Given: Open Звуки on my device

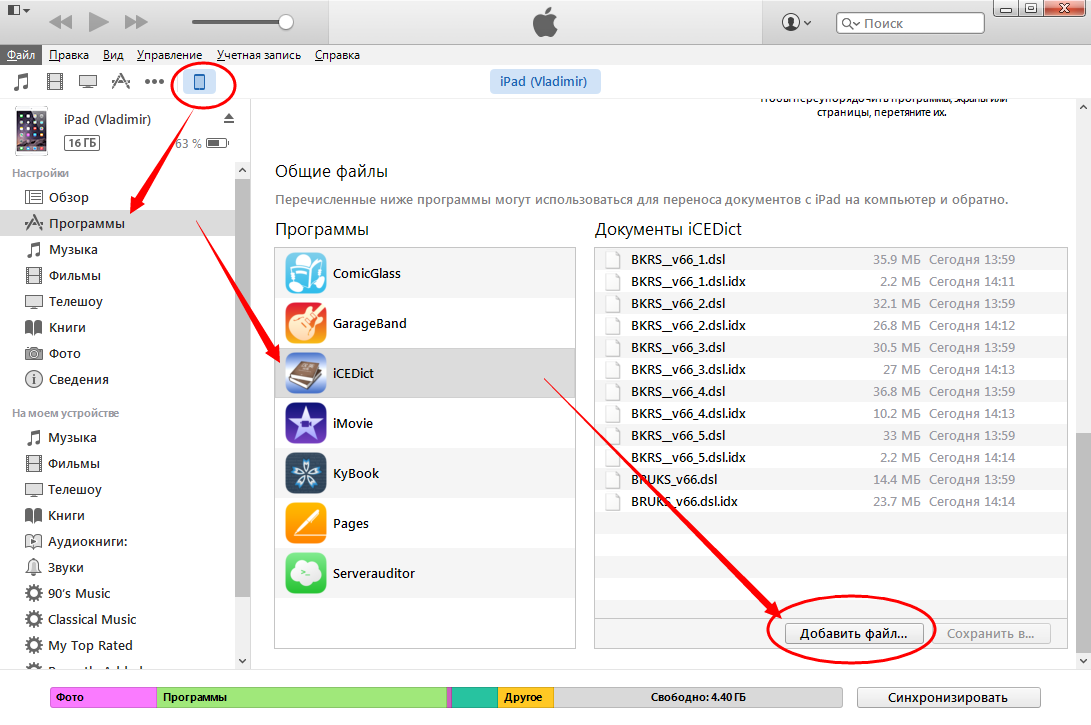Looking at the screenshot, I should (x=118, y=567).
